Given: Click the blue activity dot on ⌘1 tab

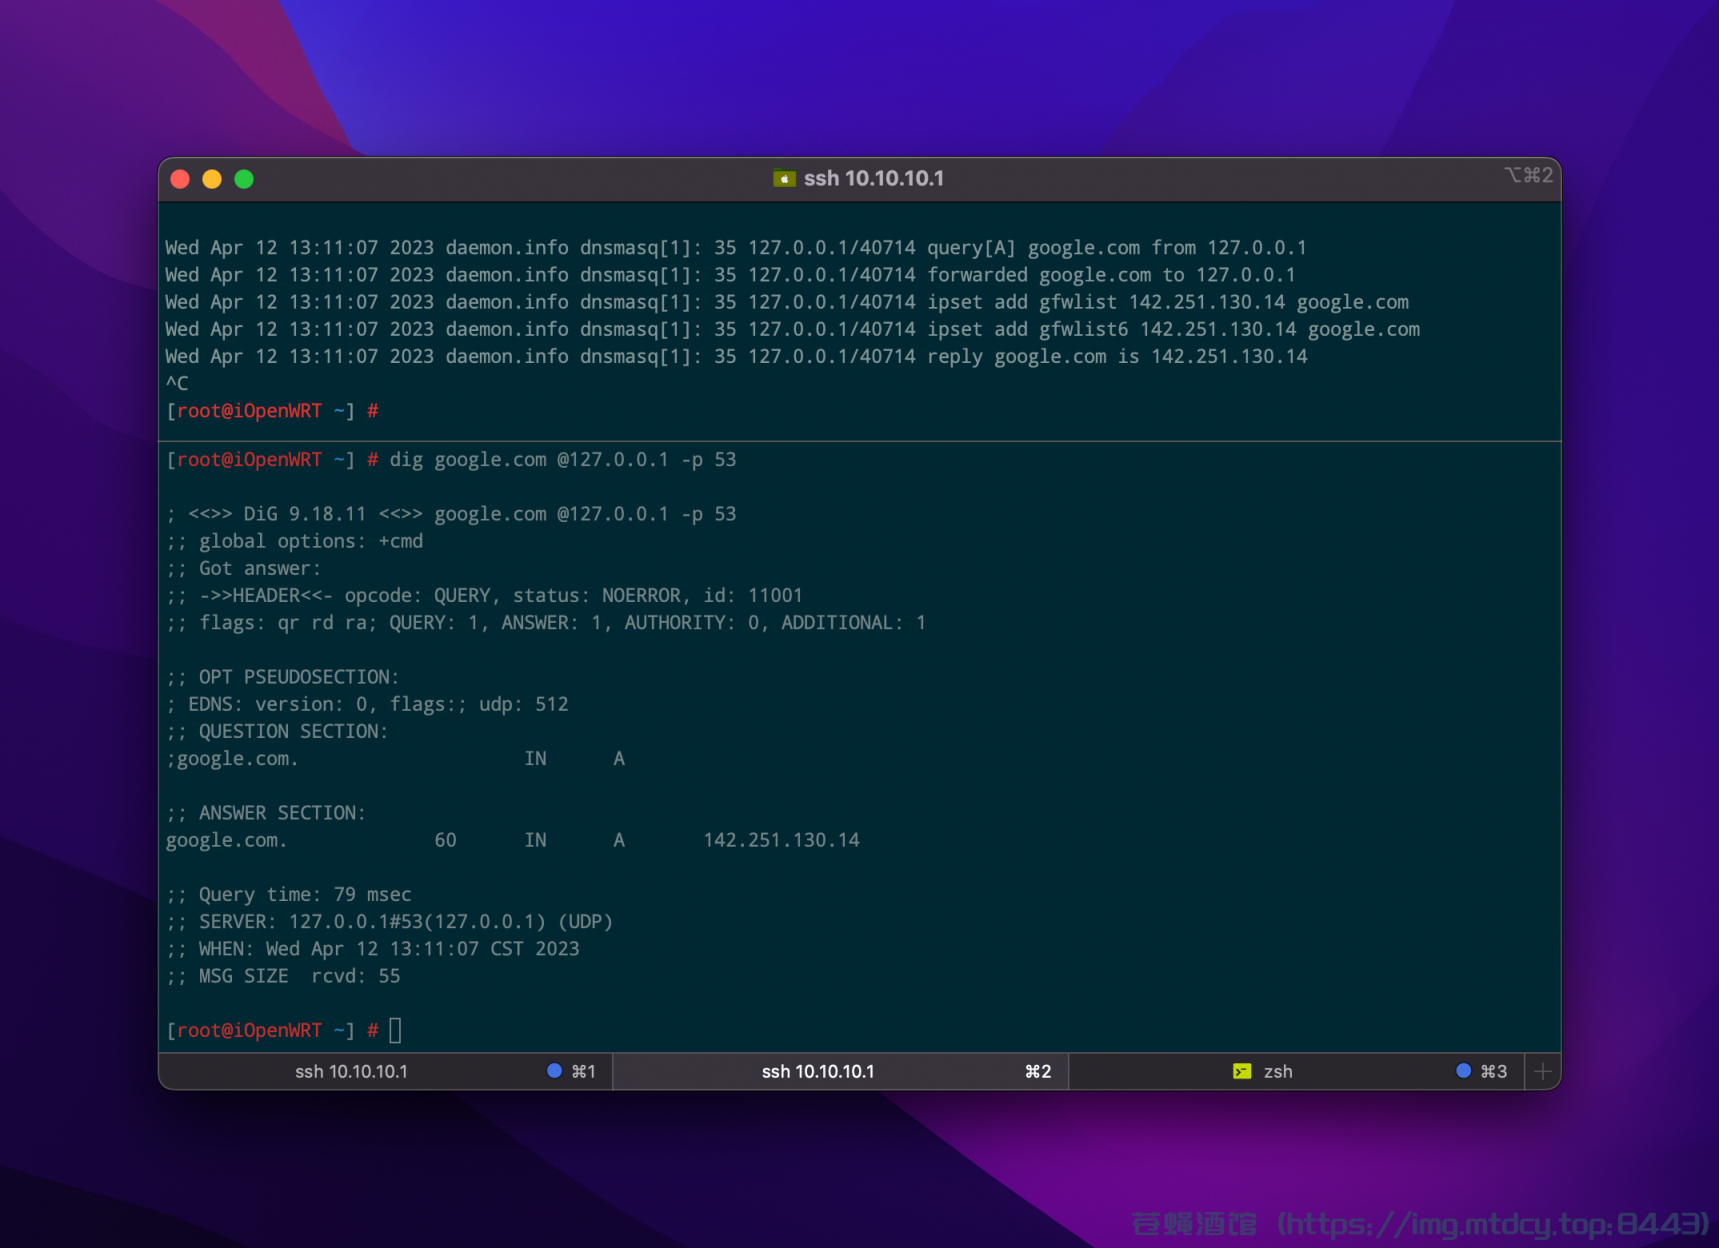Looking at the screenshot, I should [554, 1071].
